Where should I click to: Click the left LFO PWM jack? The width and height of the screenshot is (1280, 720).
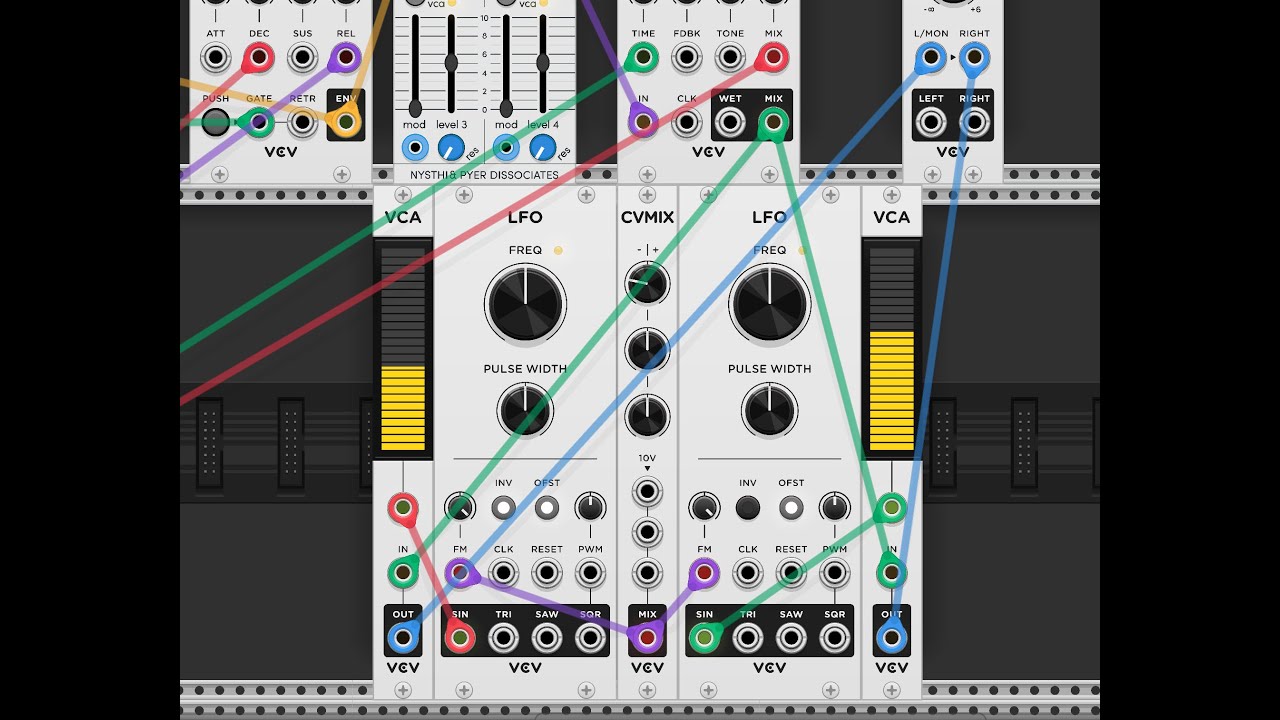tap(590, 573)
